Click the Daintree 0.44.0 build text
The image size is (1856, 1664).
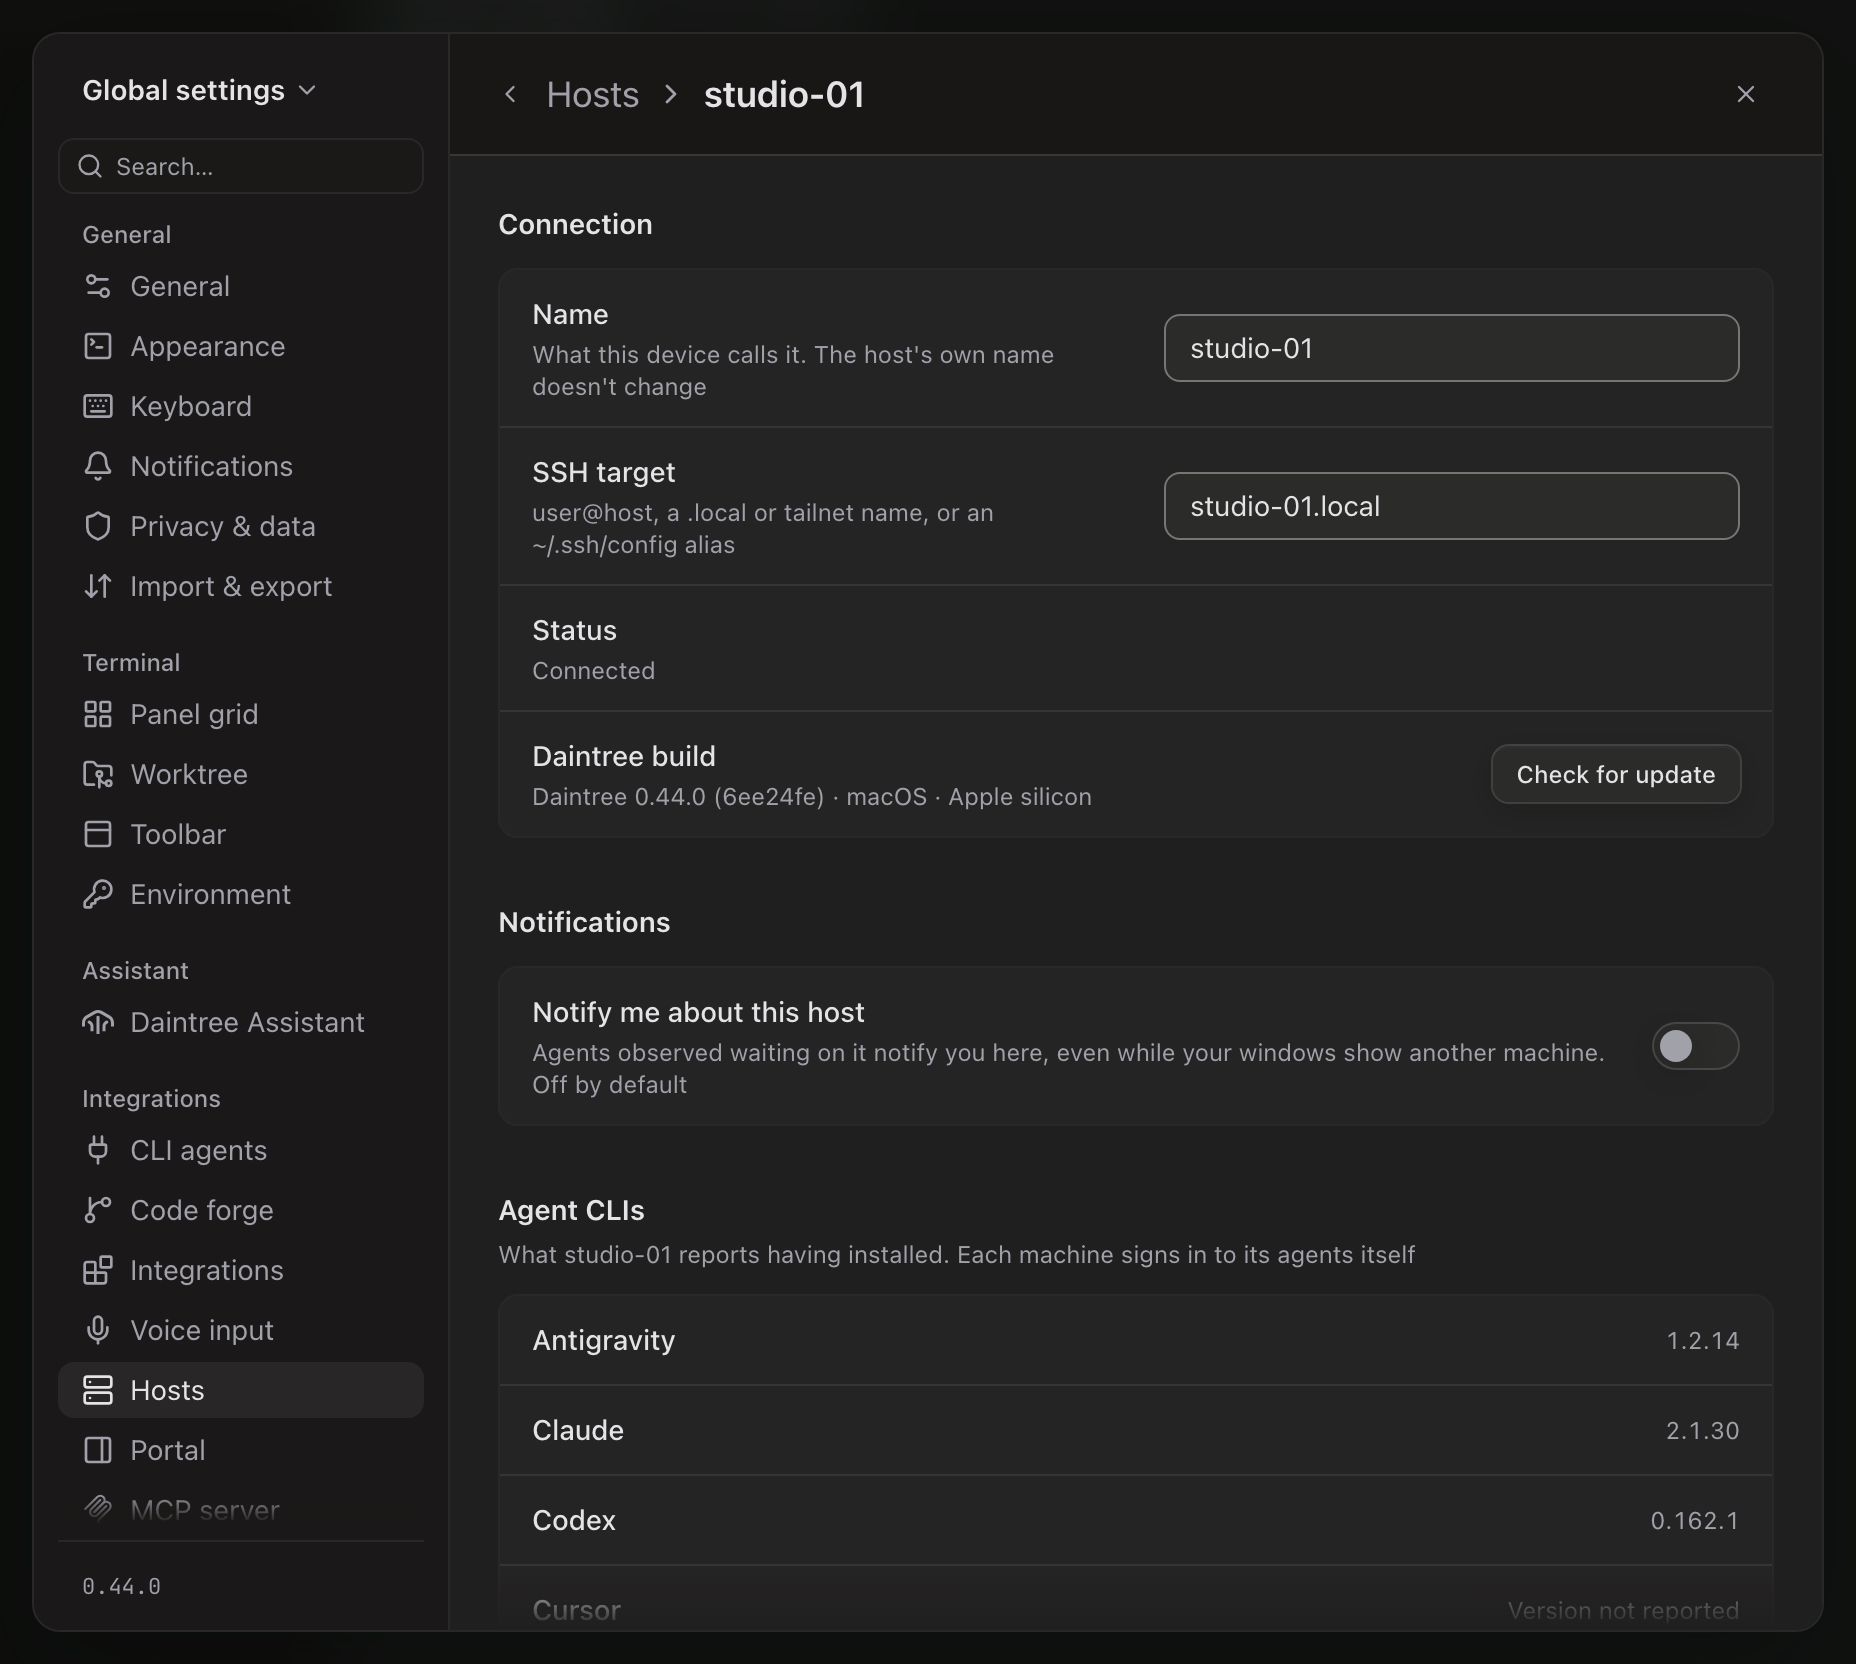coord(811,796)
